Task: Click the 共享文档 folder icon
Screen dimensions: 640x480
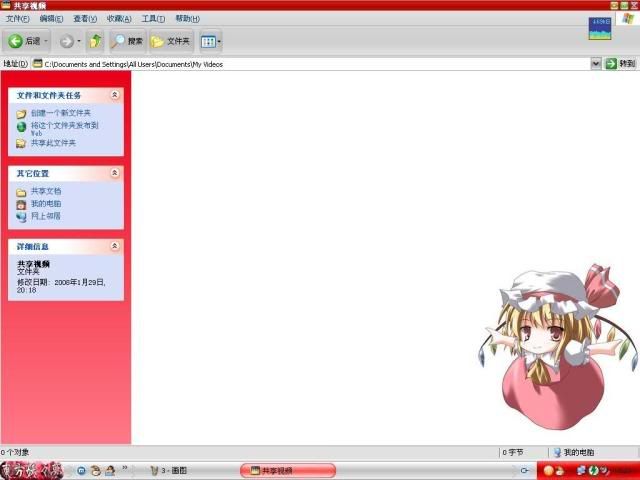Action: 21,192
